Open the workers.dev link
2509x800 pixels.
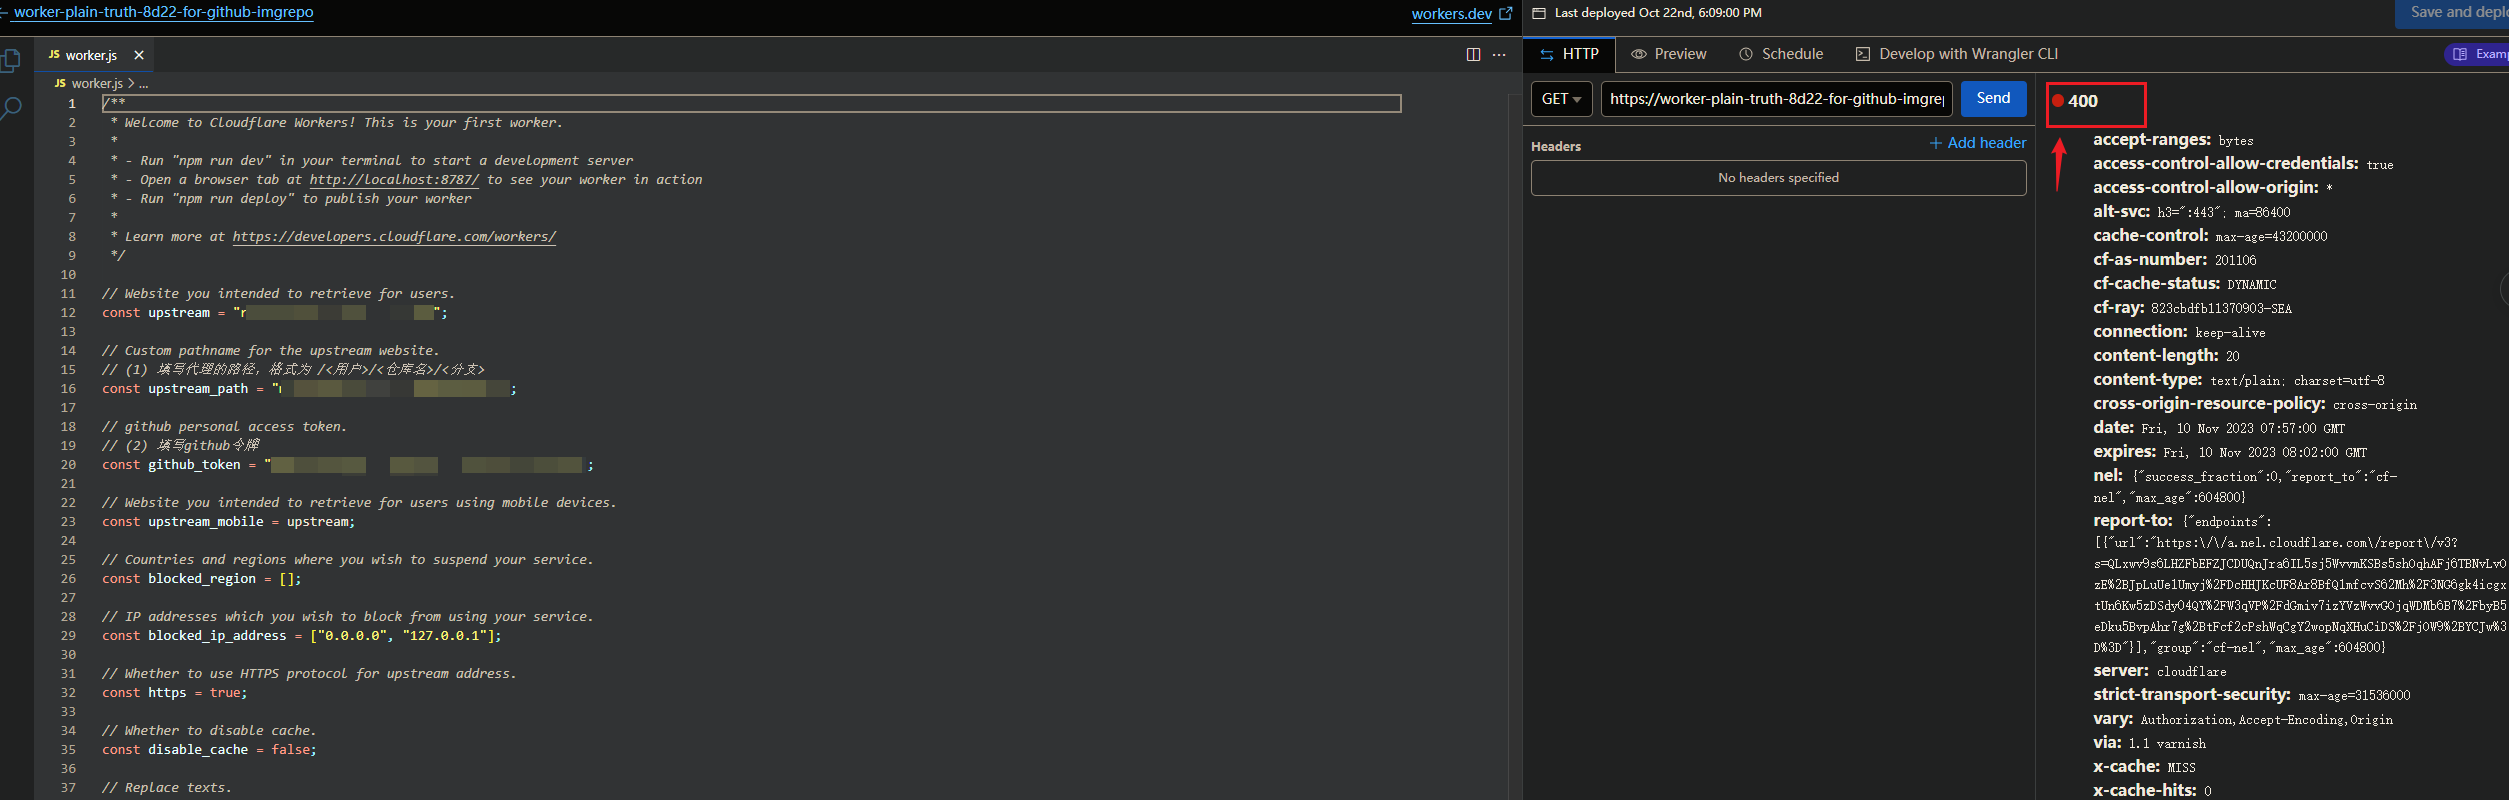point(1451,14)
